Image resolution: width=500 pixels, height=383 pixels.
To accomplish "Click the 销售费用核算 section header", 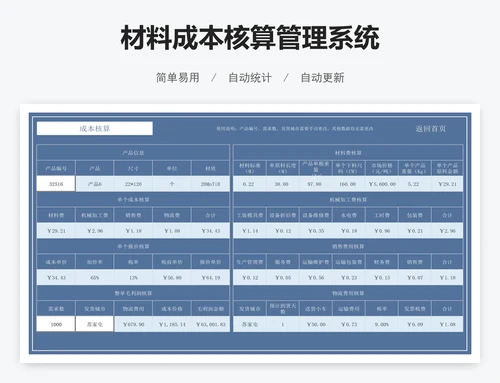I will coord(348,246).
